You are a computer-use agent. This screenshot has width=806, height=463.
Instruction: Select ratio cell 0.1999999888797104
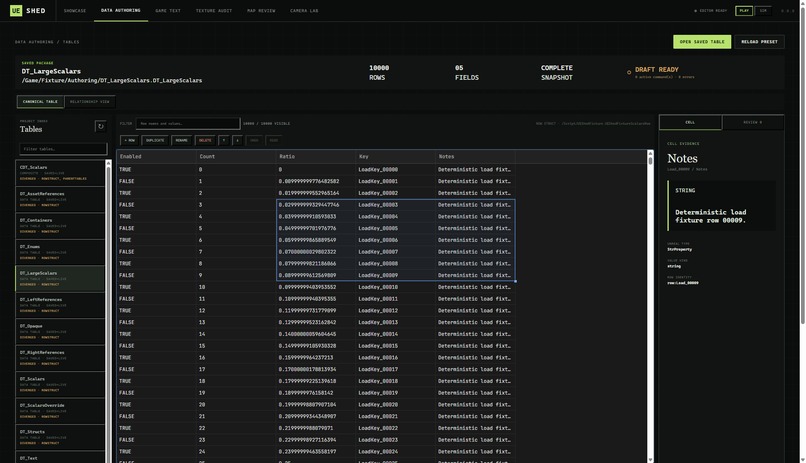316,405
